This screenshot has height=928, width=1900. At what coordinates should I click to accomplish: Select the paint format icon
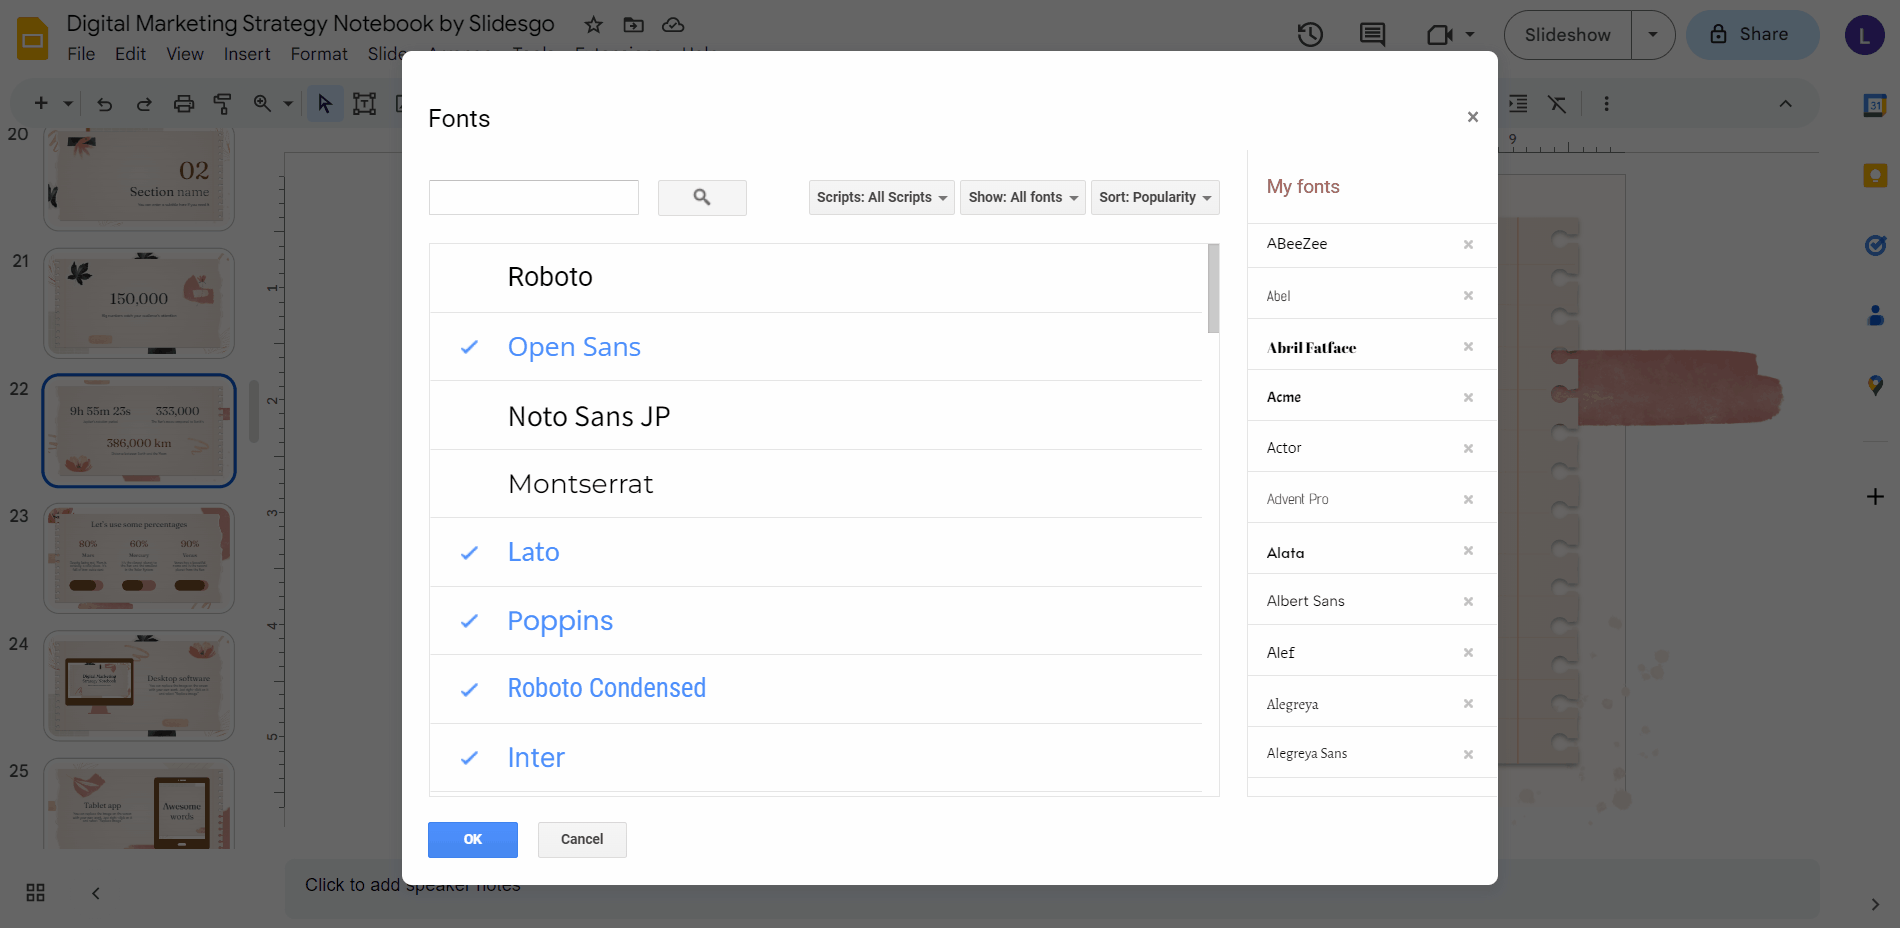tap(223, 103)
